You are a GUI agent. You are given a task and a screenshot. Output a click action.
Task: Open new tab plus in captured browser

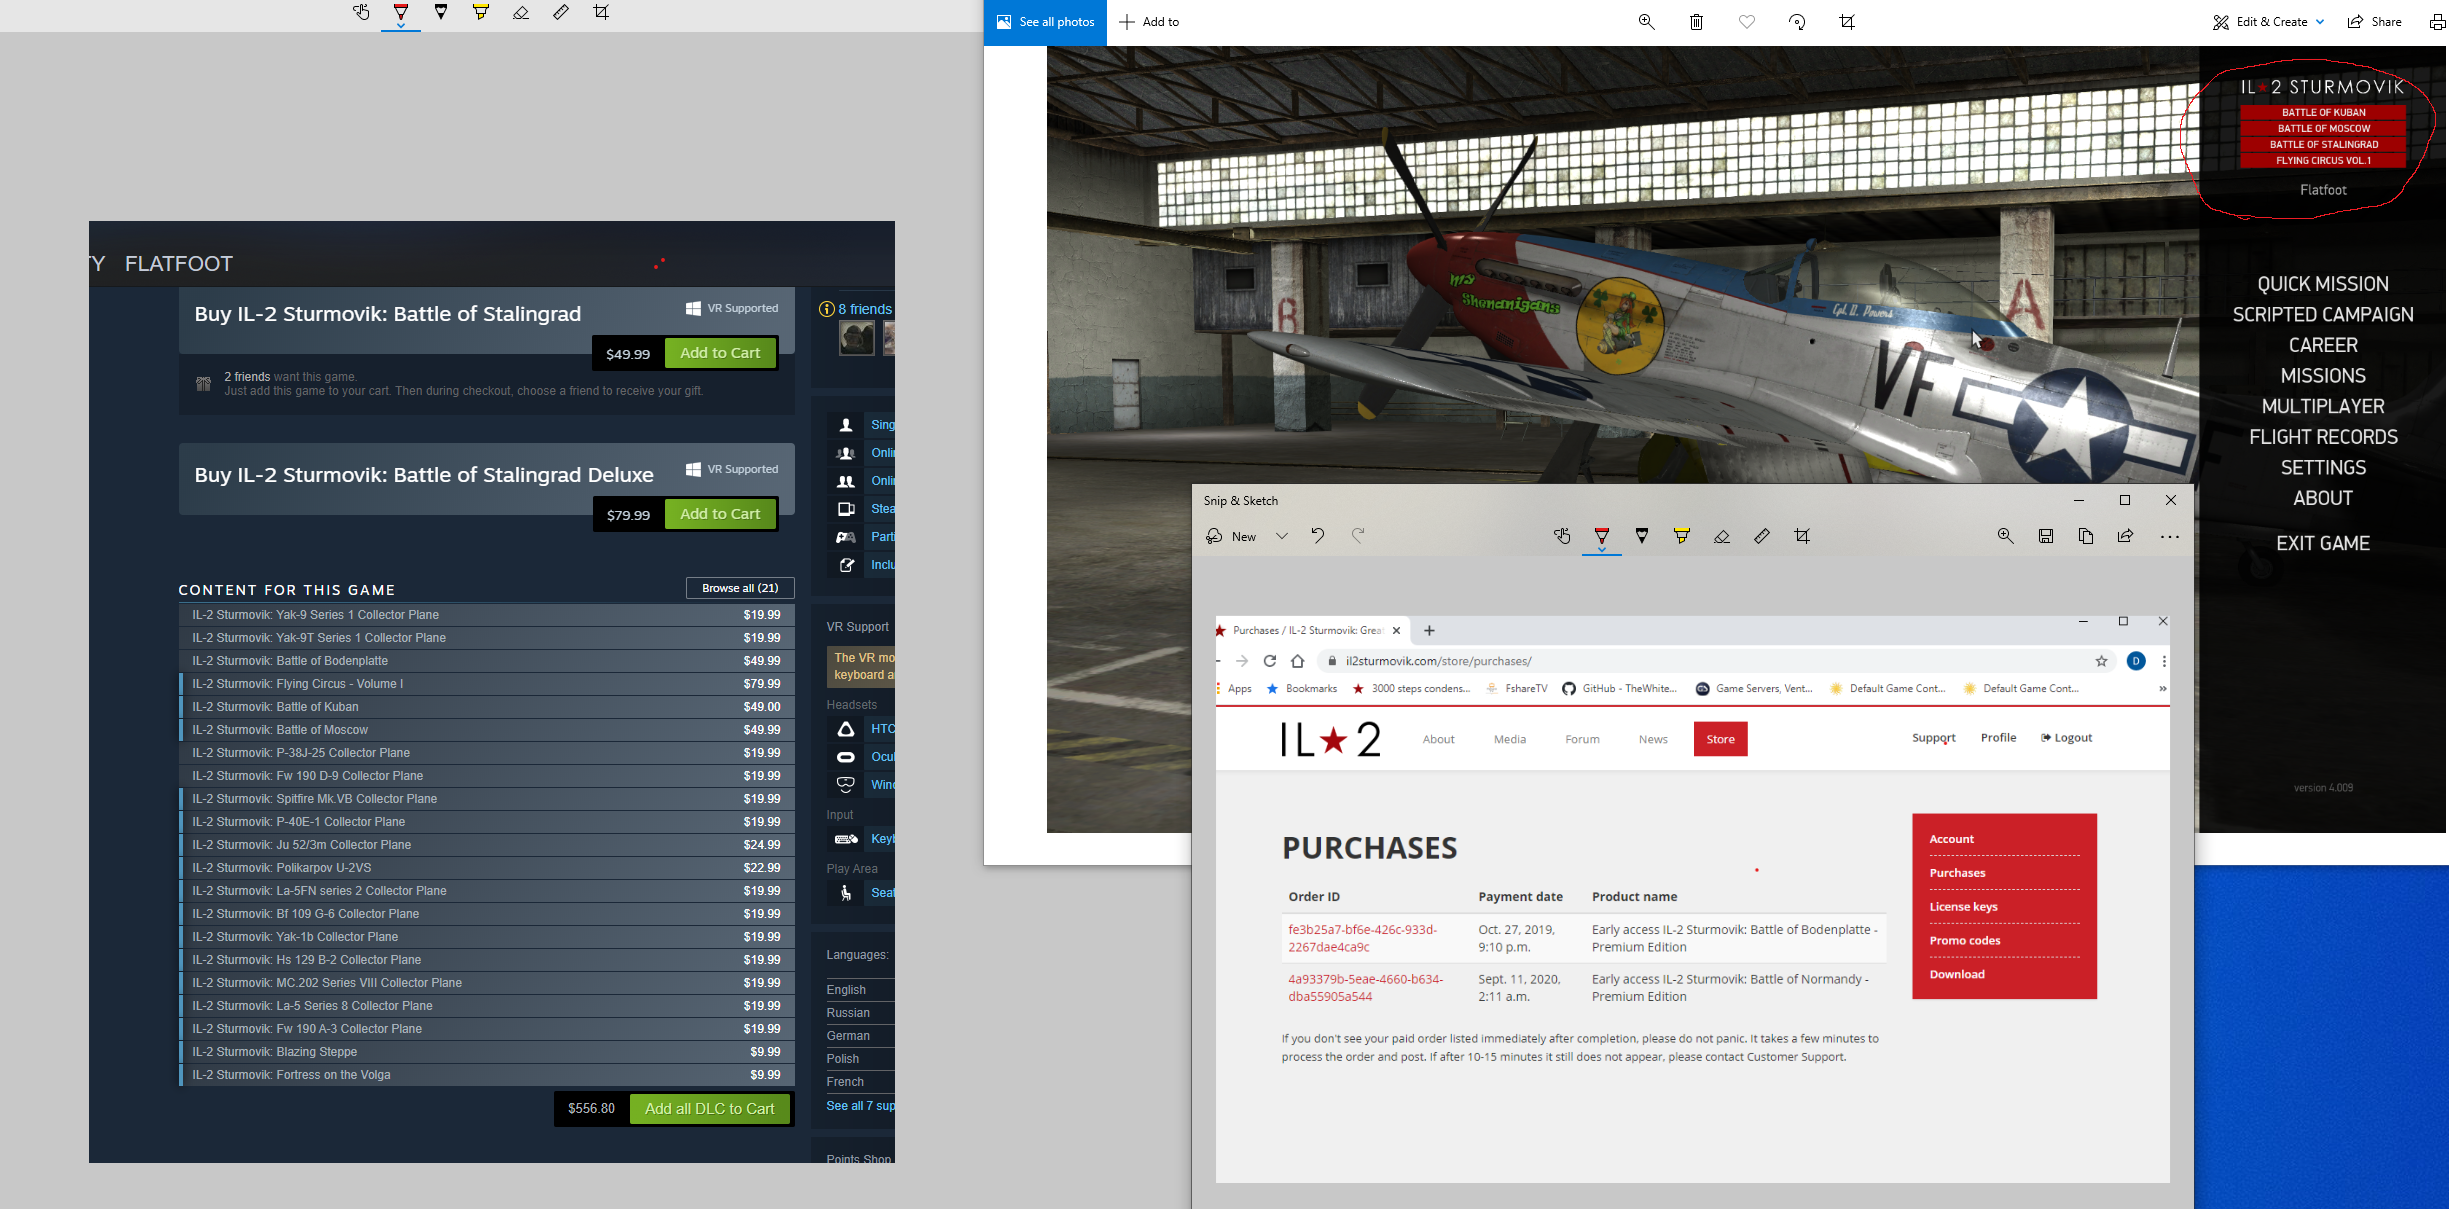click(1429, 630)
